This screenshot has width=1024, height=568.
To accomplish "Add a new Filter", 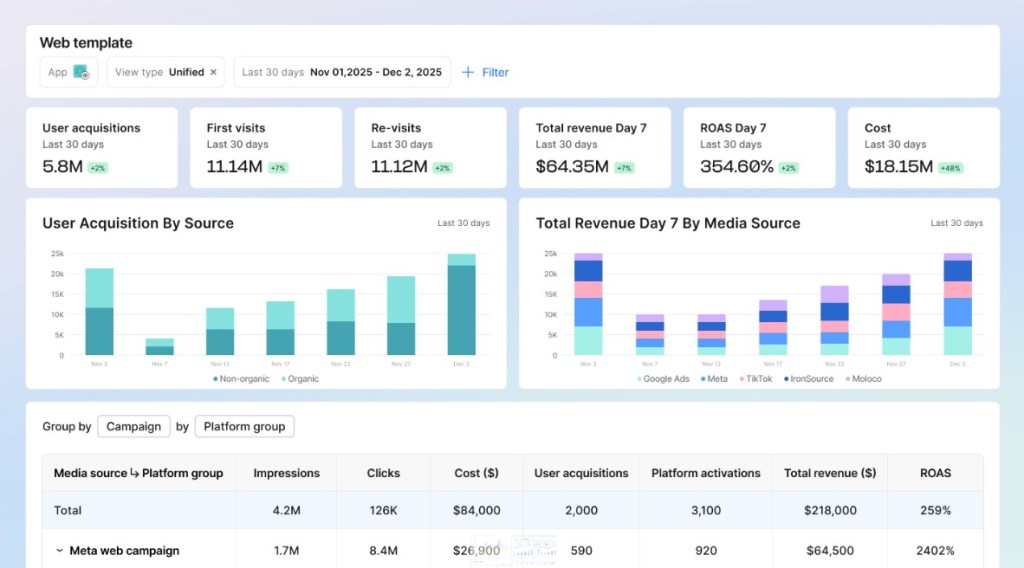I will point(485,72).
